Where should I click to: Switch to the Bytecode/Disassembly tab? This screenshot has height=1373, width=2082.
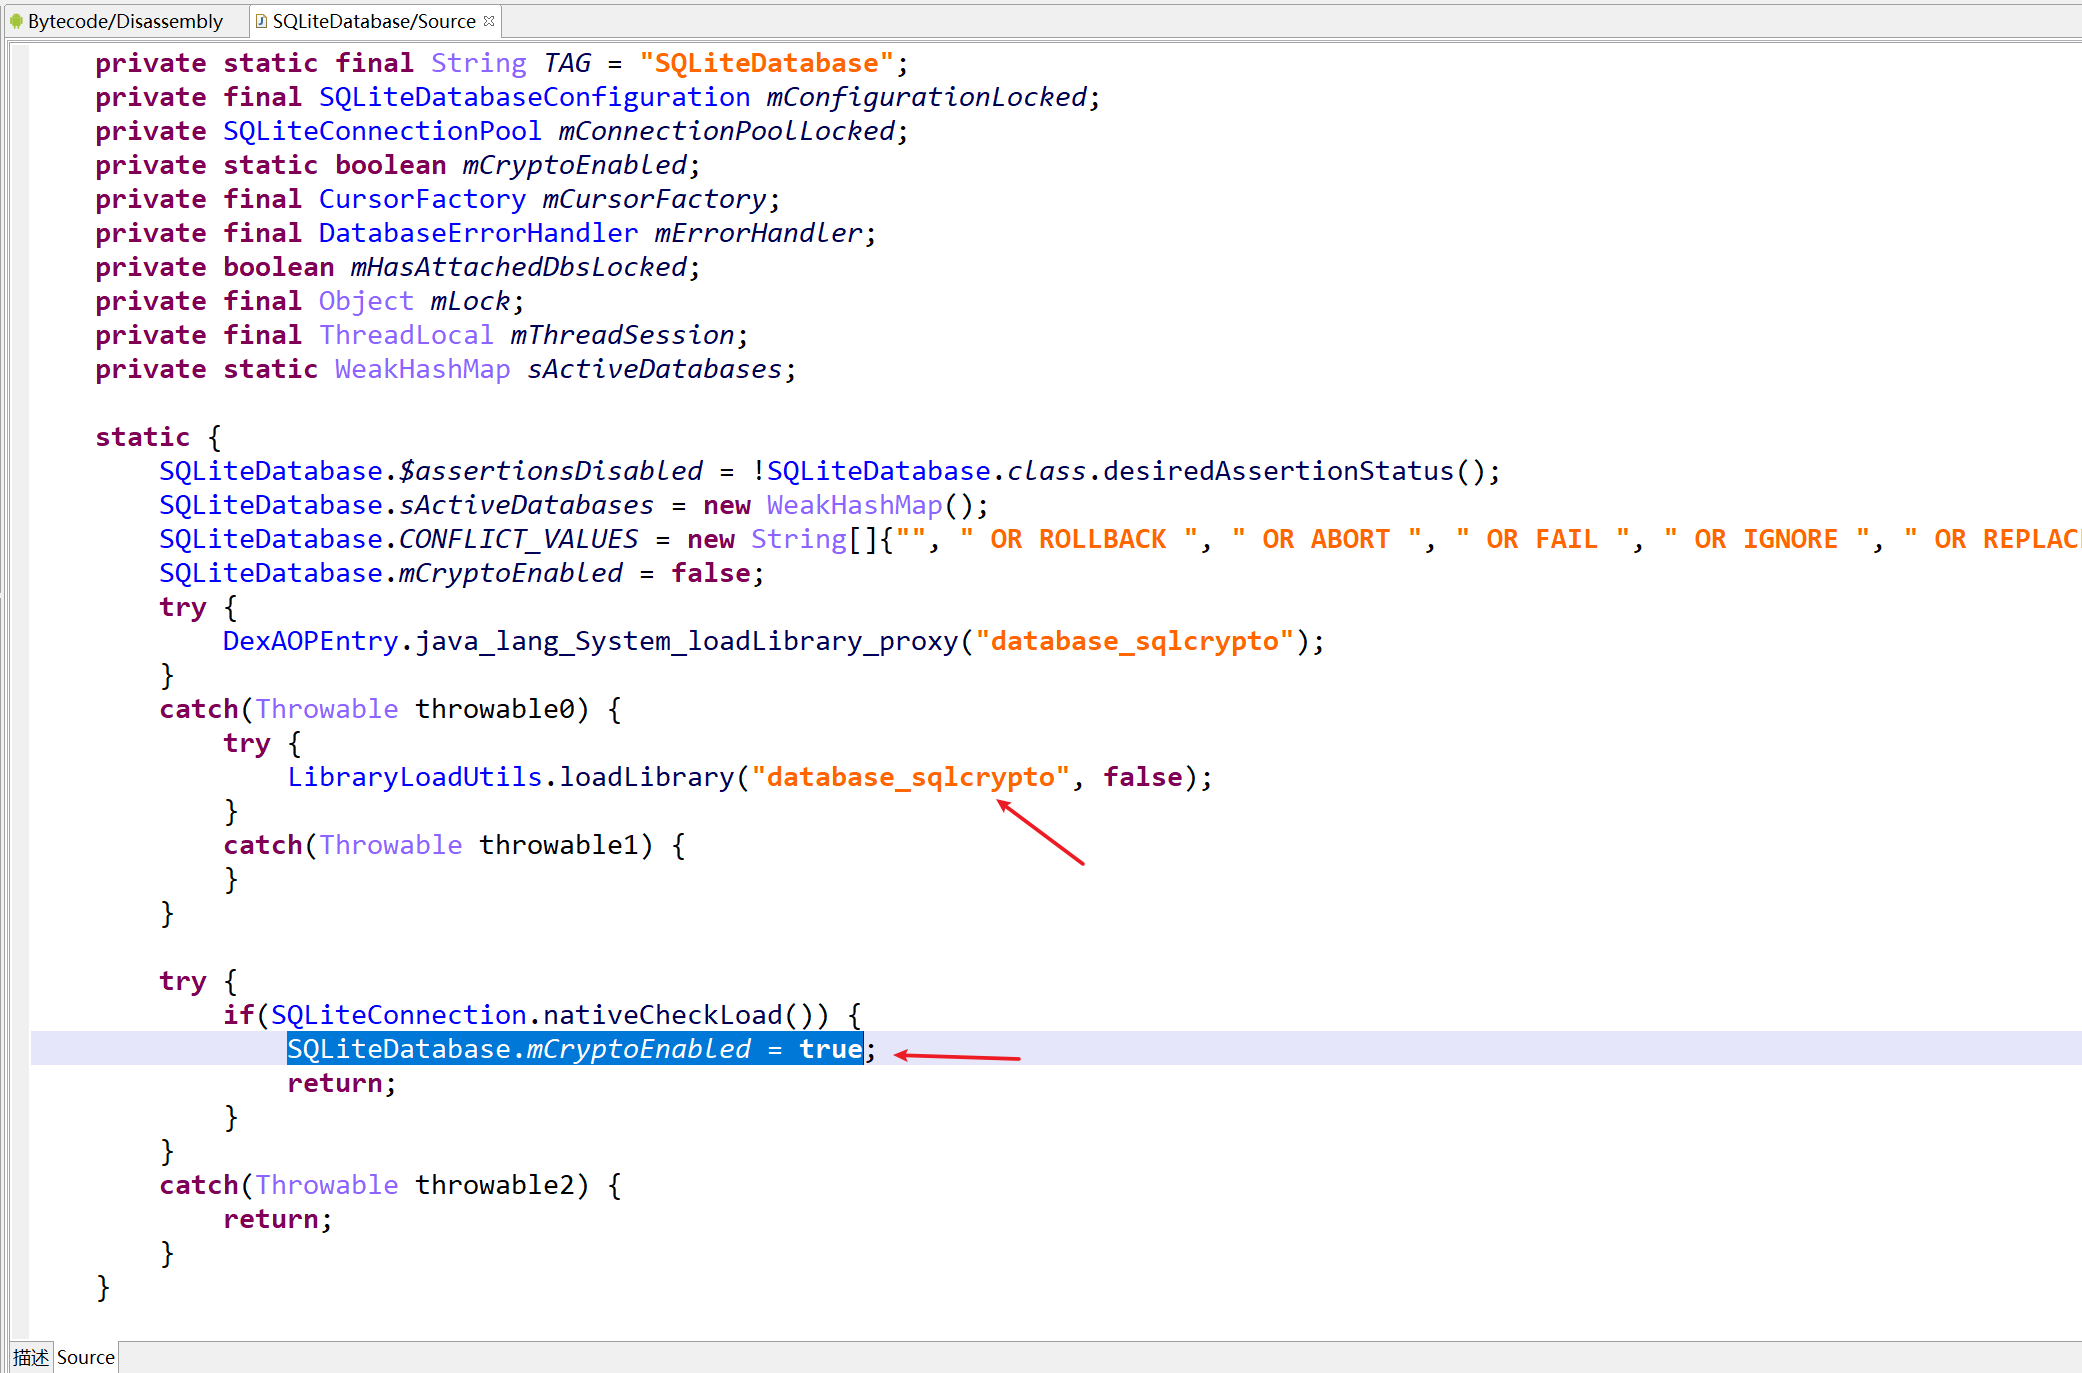click(x=124, y=21)
